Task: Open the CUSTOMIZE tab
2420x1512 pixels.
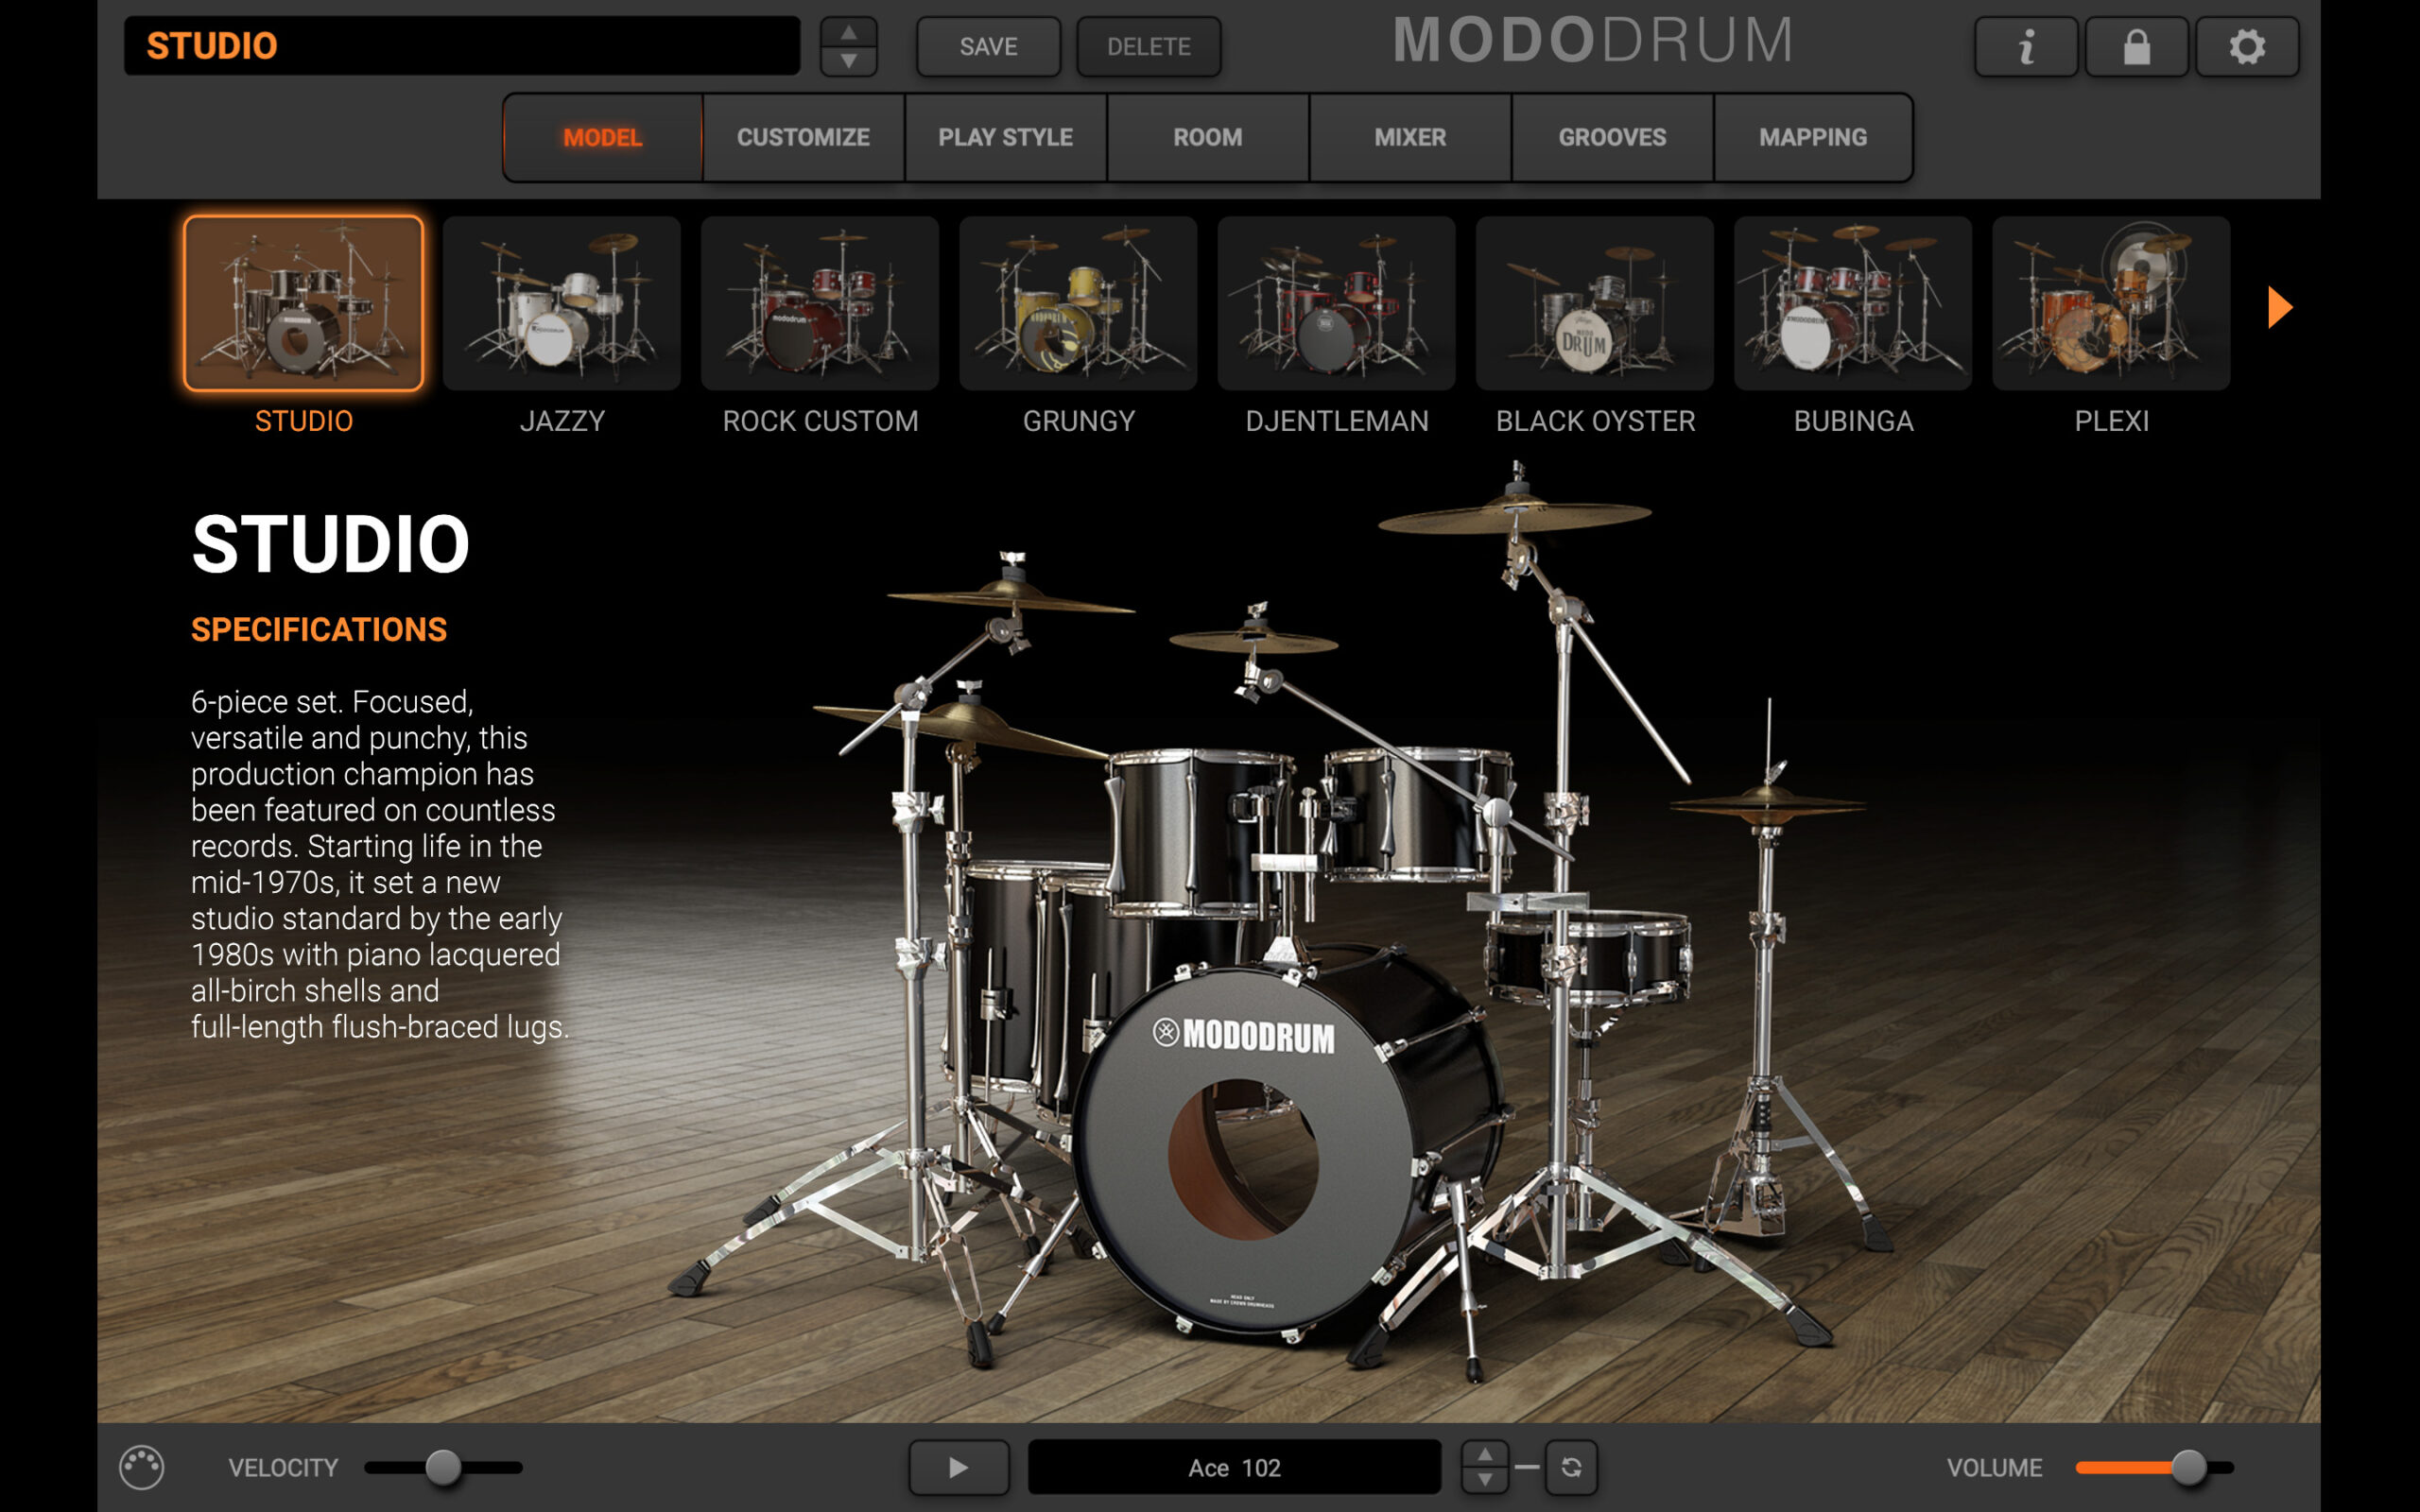Action: 803,137
